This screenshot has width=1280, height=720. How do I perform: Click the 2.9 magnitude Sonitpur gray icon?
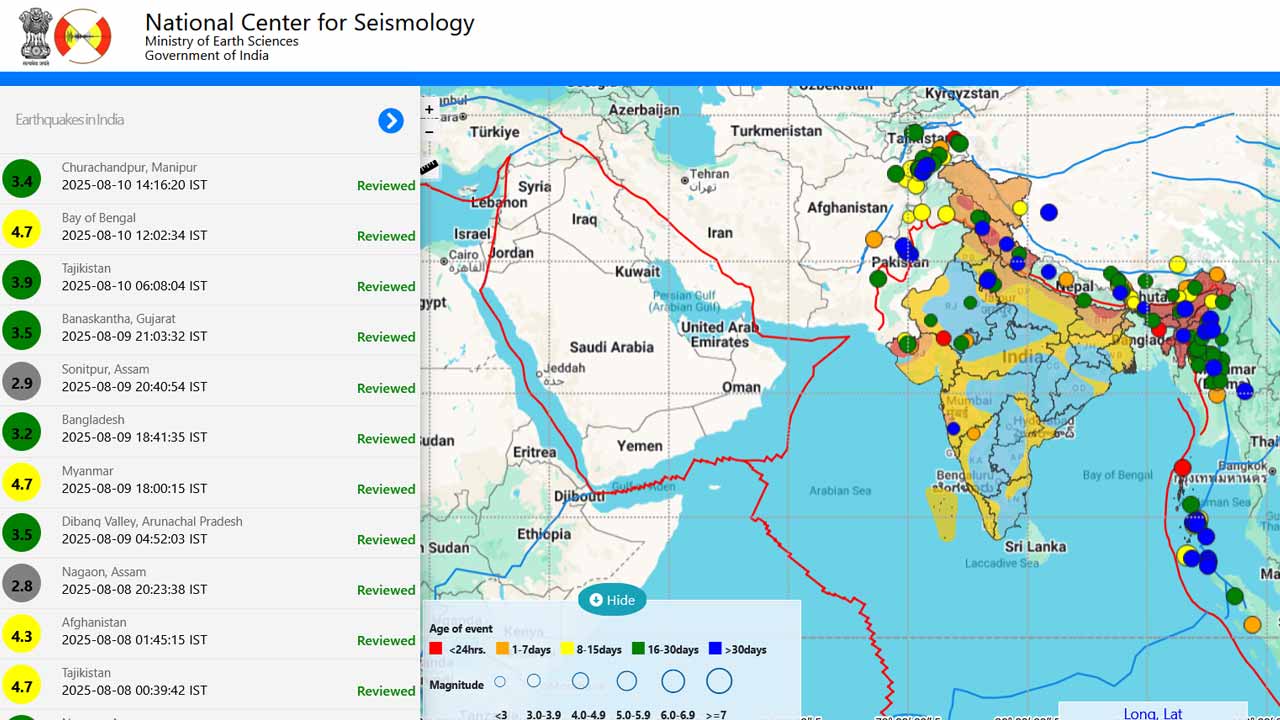point(21,382)
